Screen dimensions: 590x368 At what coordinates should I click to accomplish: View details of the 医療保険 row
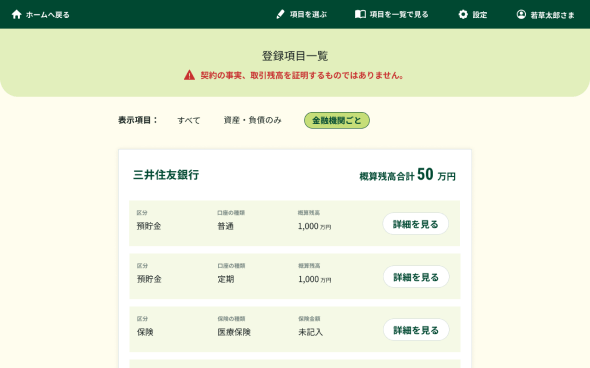[x=416, y=330]
